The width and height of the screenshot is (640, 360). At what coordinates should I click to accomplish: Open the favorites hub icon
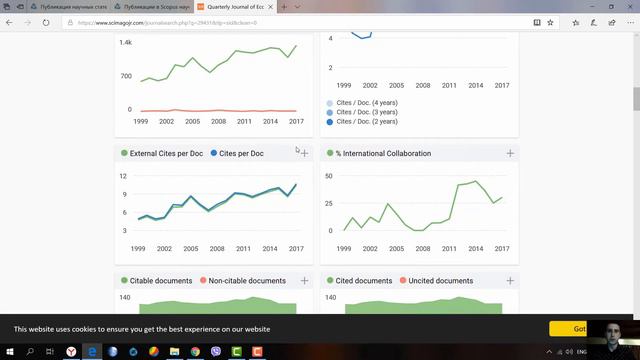pyautogui.click(x=576, y=23)
